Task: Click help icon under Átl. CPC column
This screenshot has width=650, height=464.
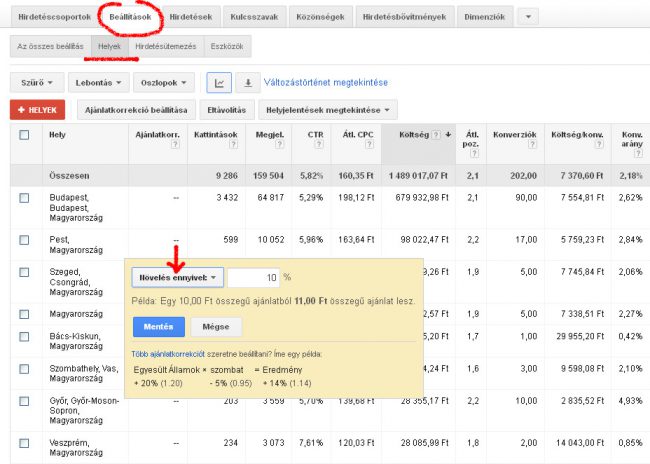Action: coord(369,144)
